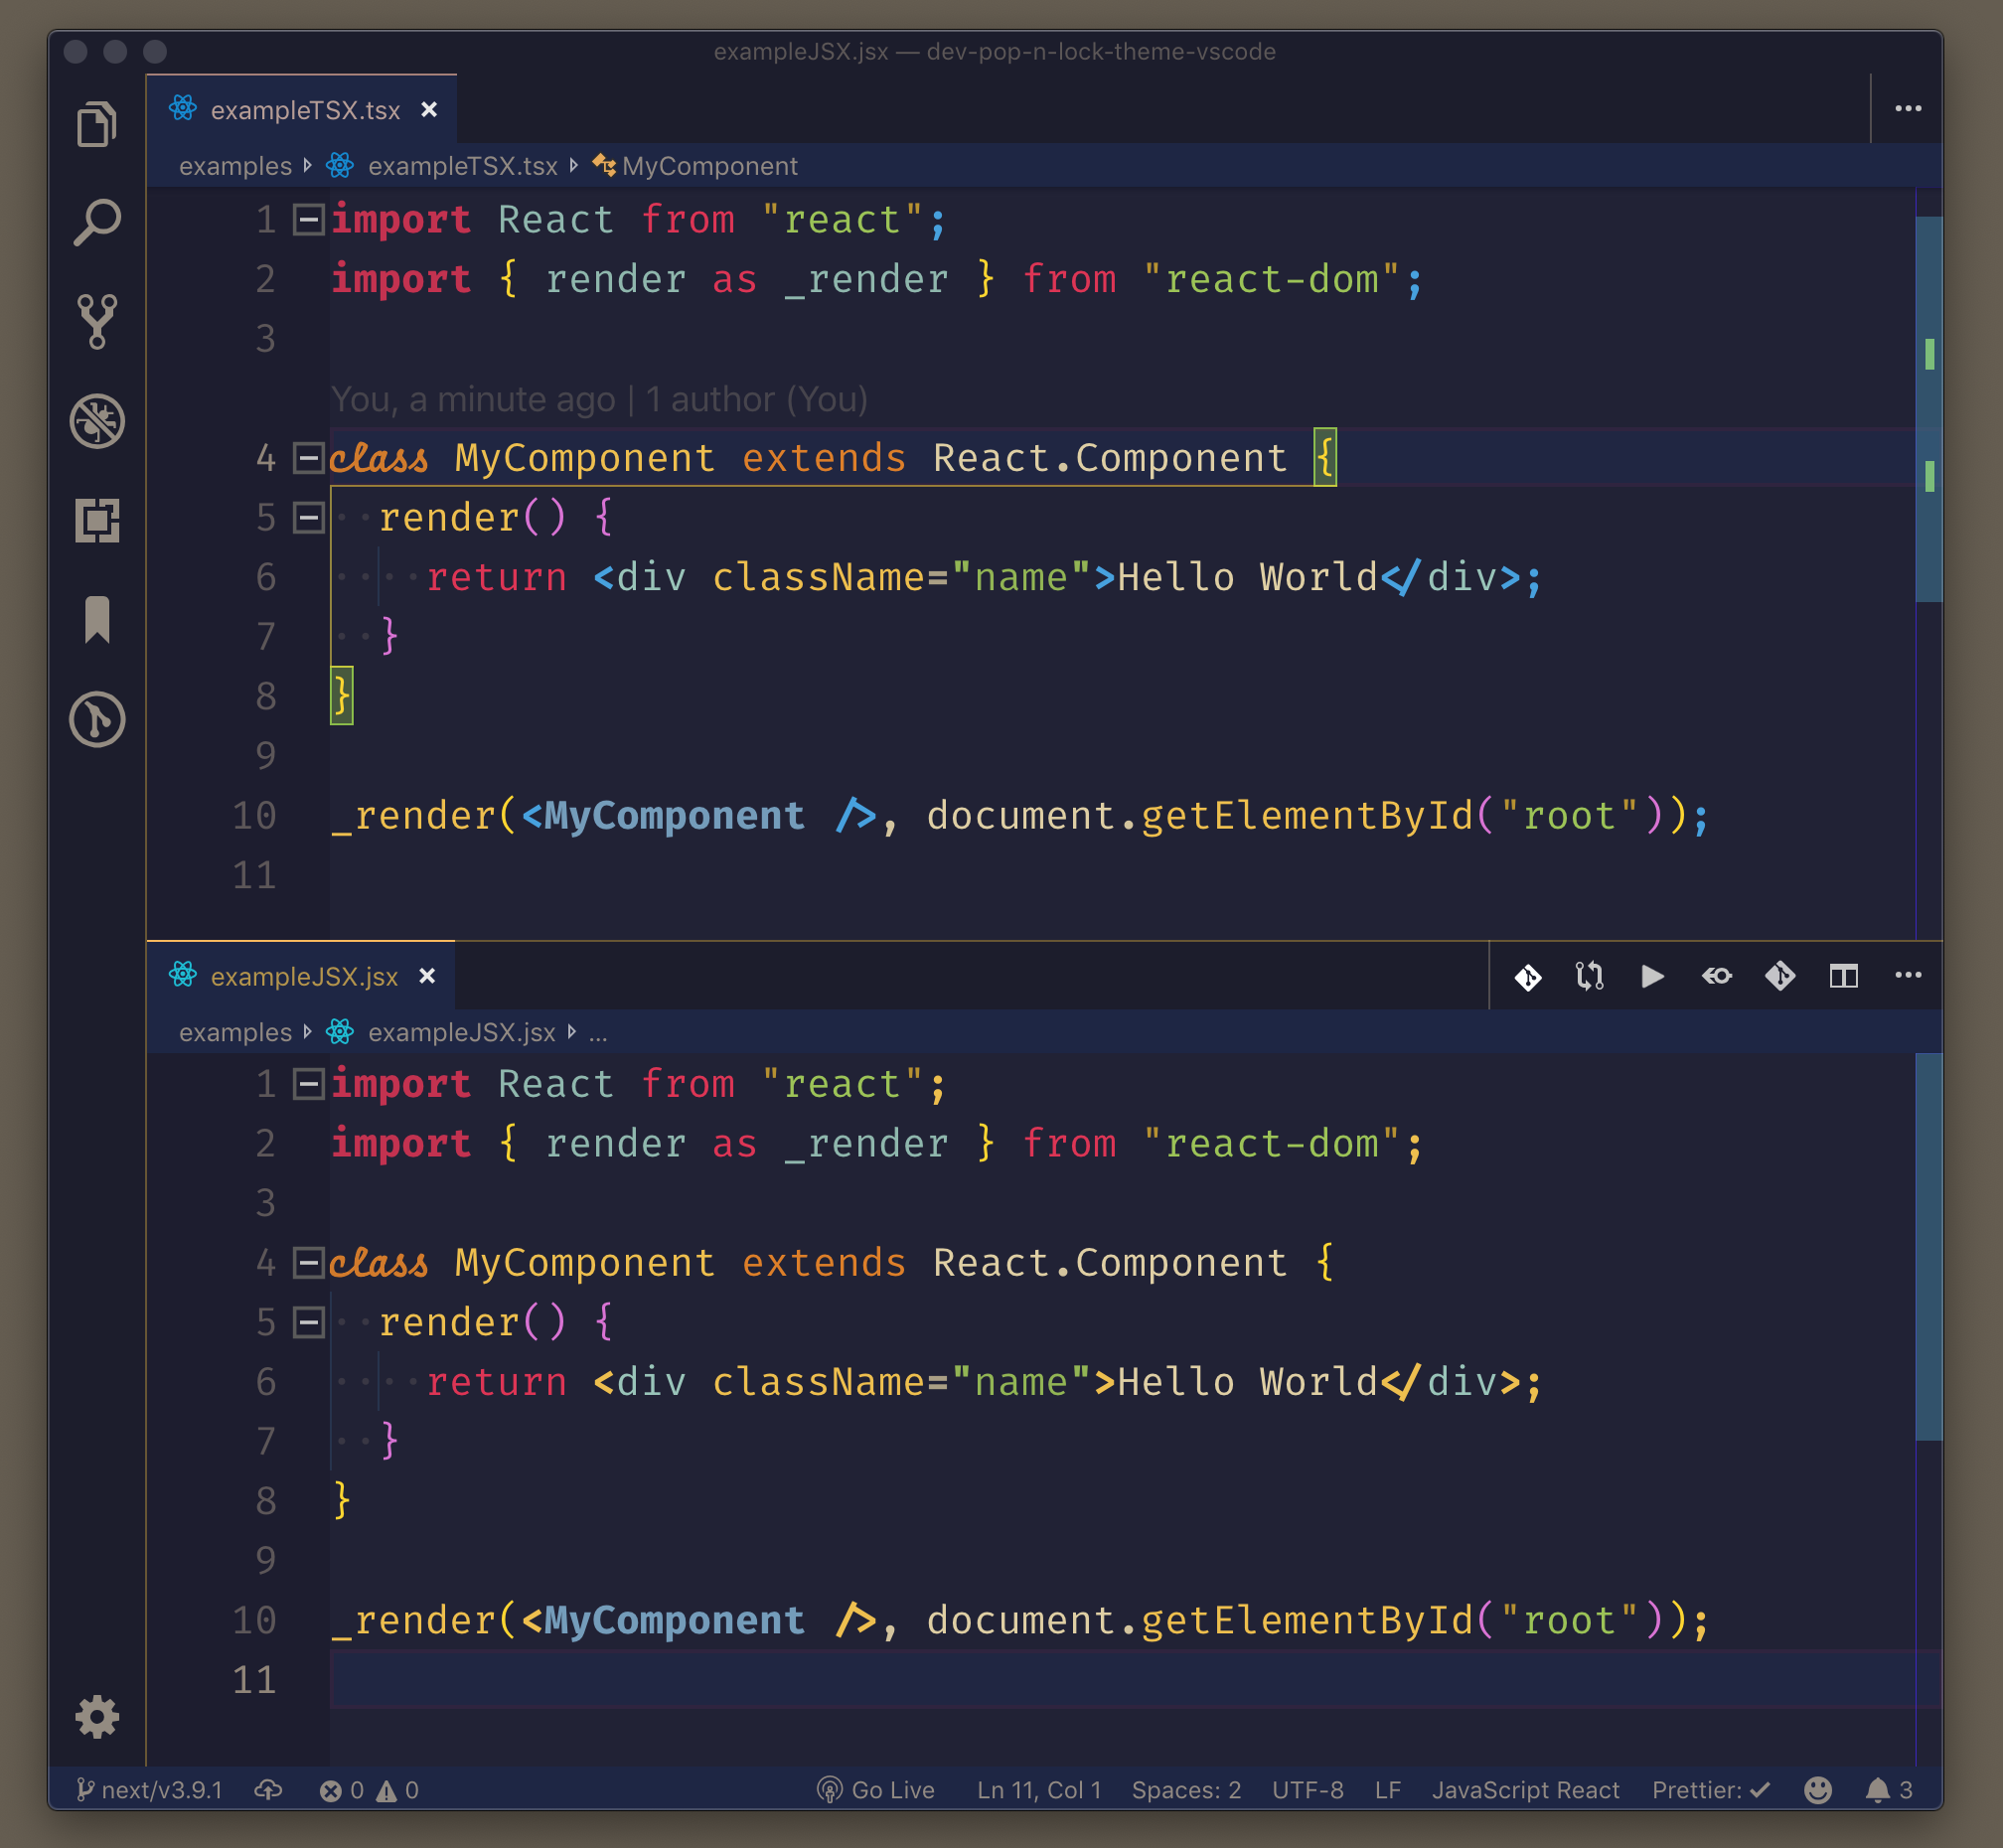
Task: Collapse import fold at line 1 in TSX editor
Action: coord(308,219)
